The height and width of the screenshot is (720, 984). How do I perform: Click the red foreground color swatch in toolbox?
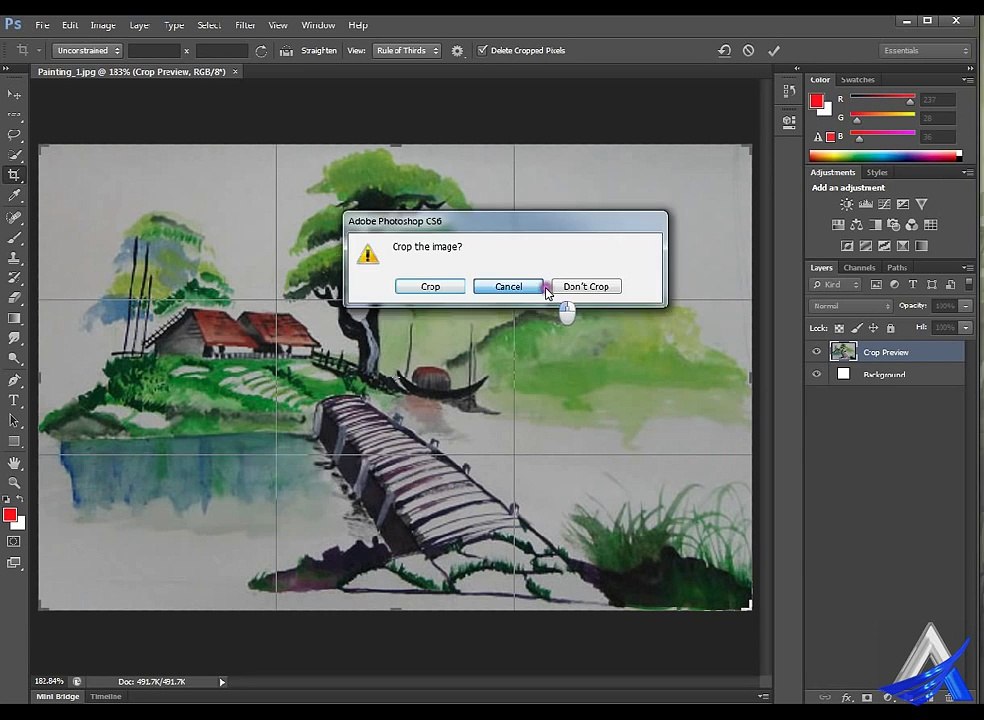coord(9,515)
